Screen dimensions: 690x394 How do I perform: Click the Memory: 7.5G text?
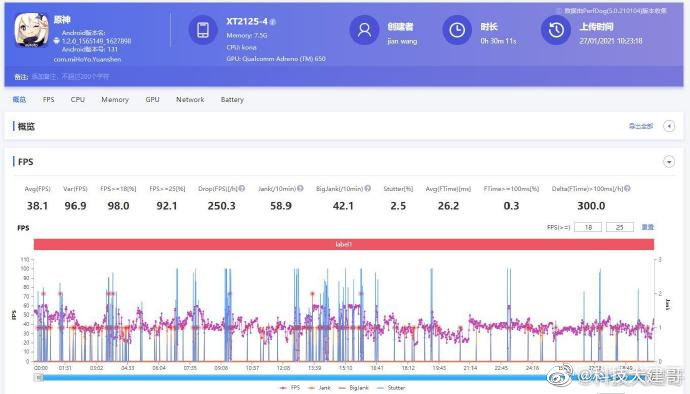[247, 35]
